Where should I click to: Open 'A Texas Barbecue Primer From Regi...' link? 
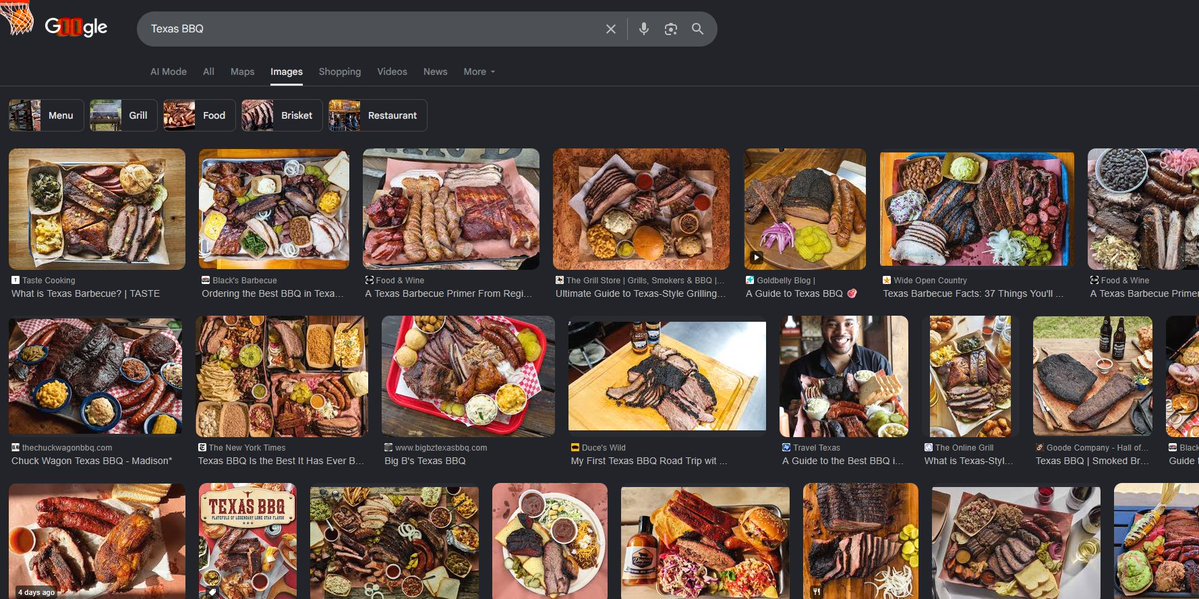pos(447,294)
